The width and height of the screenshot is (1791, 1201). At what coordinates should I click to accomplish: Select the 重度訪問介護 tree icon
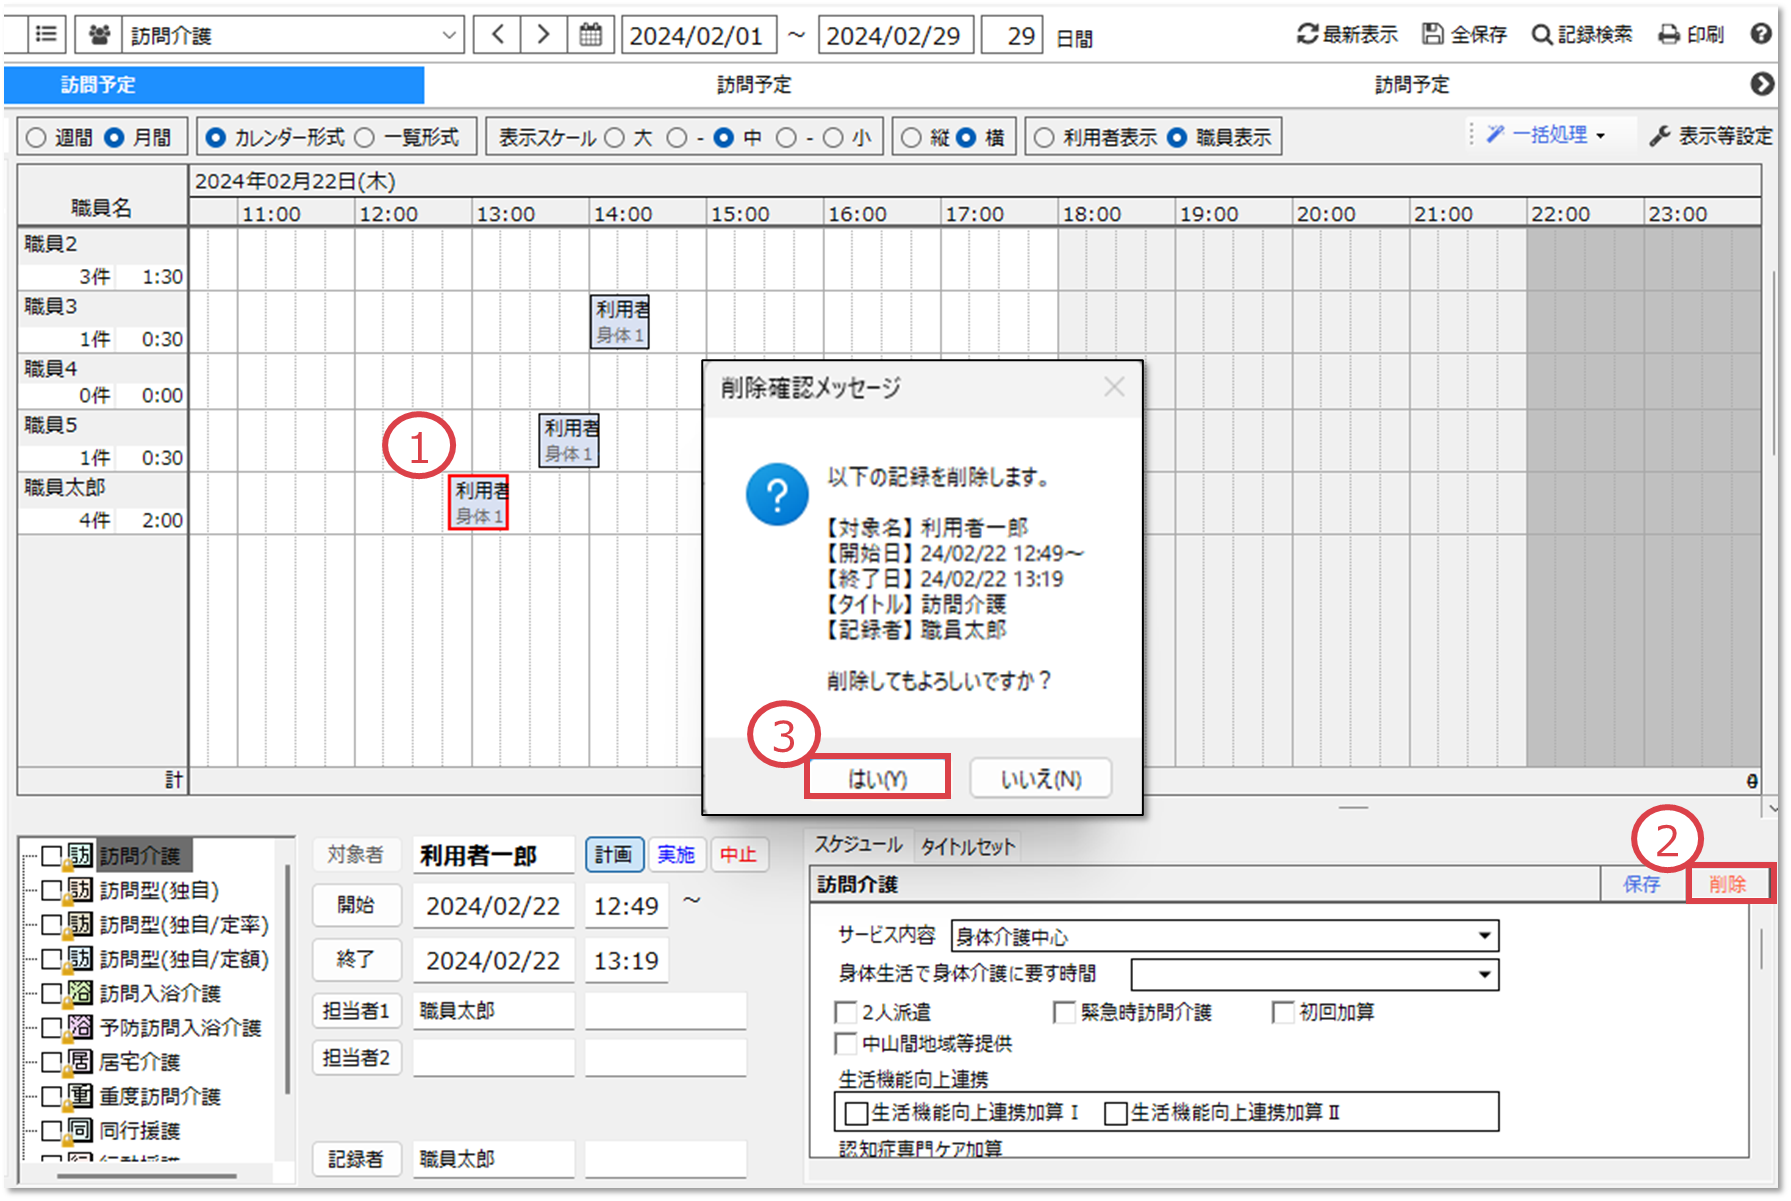click(x=81, y=1095)
